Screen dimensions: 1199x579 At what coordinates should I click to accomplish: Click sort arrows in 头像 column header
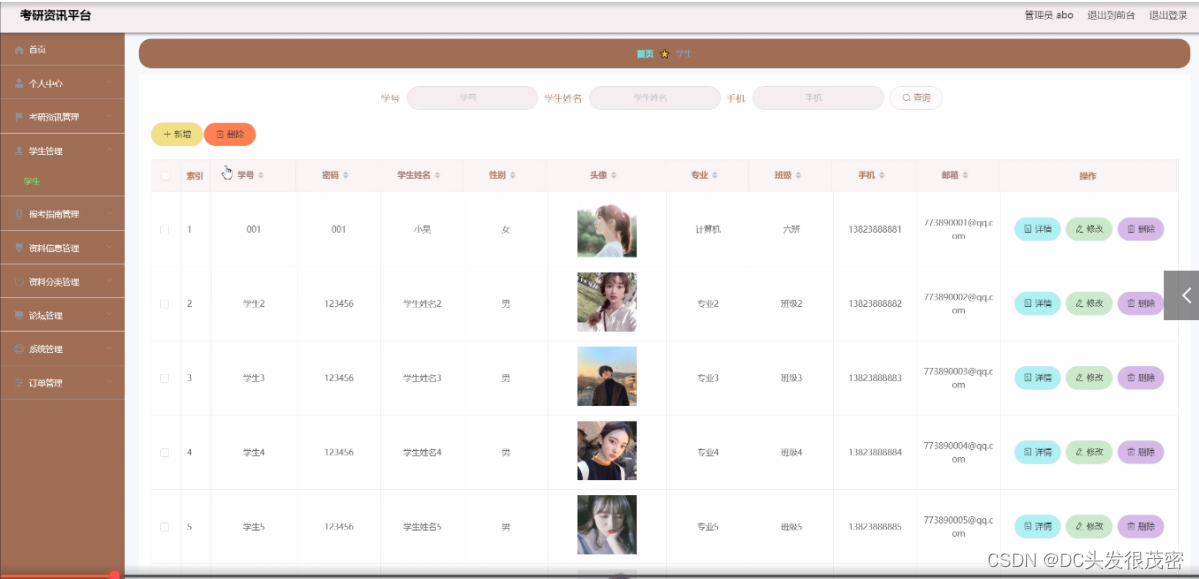click(x=614, y=176)
